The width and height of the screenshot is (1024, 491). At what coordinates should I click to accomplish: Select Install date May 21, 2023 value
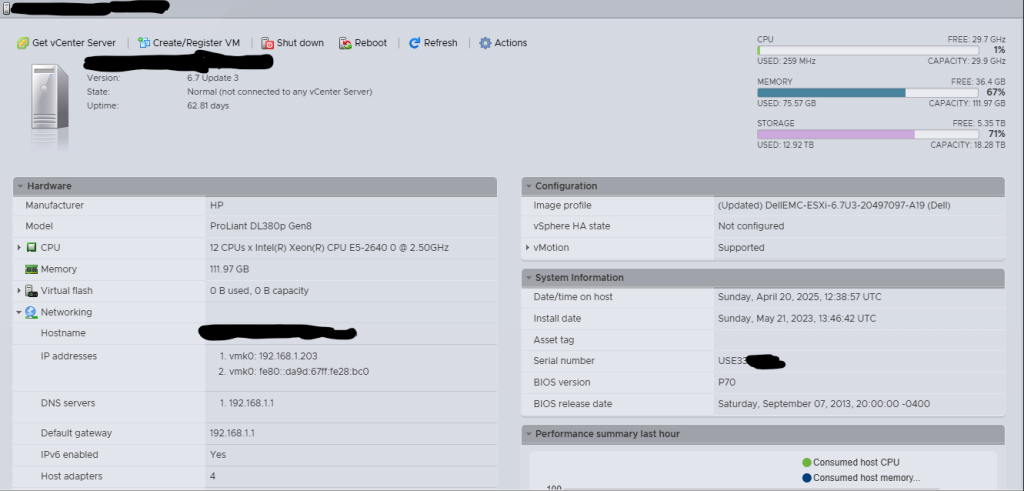point(797,319)
